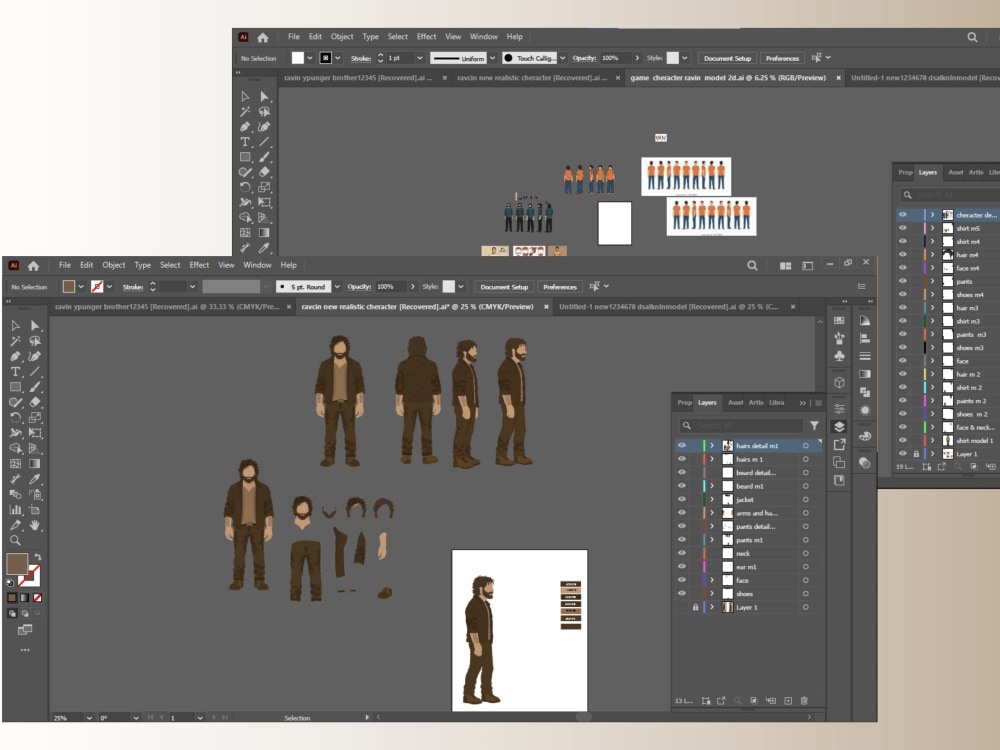
Task: Select the Rotate tool in front window
Action: (x=16, y=418)
